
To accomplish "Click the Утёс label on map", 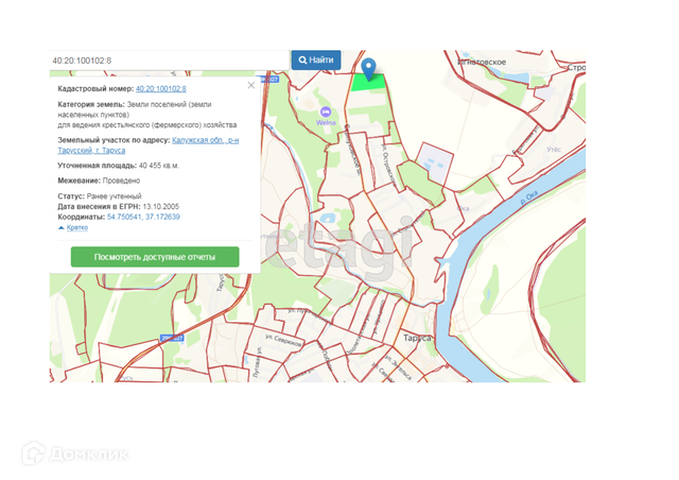I will point(553,149).
